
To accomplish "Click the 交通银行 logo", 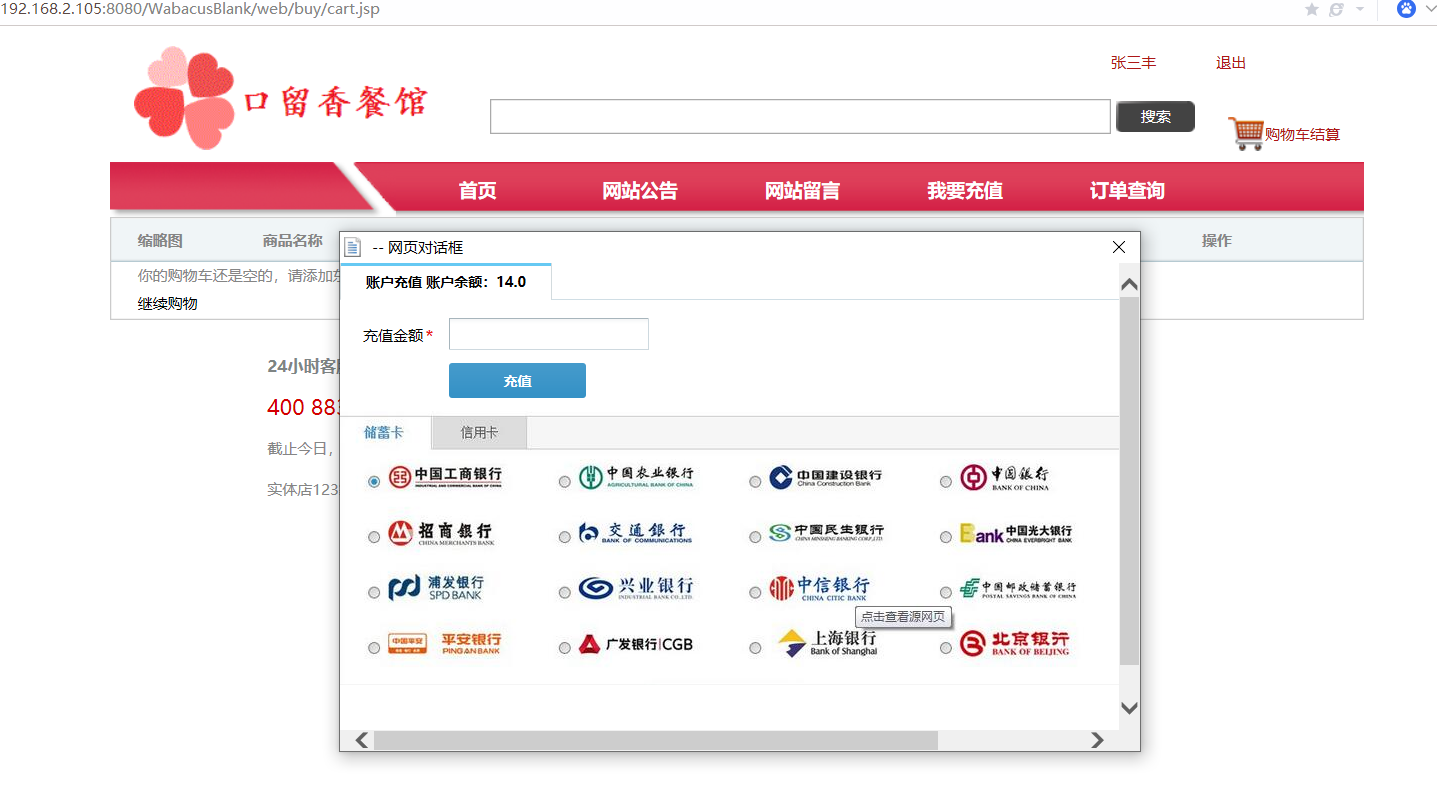I will pos(635,533).
